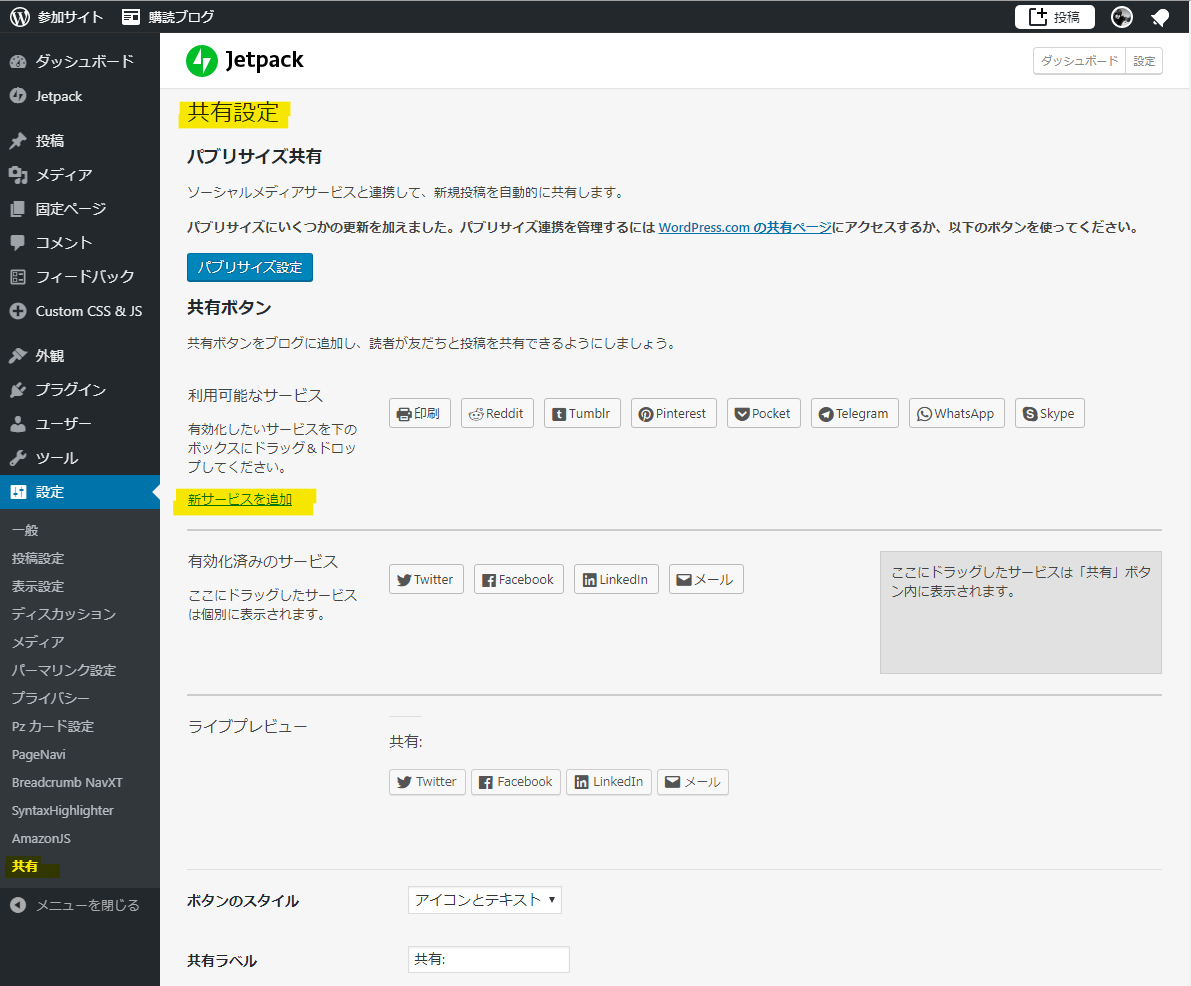1191x986 pixels.
Task: Click the 設定 button in Jetpack header
Action: pos(1144,61)
